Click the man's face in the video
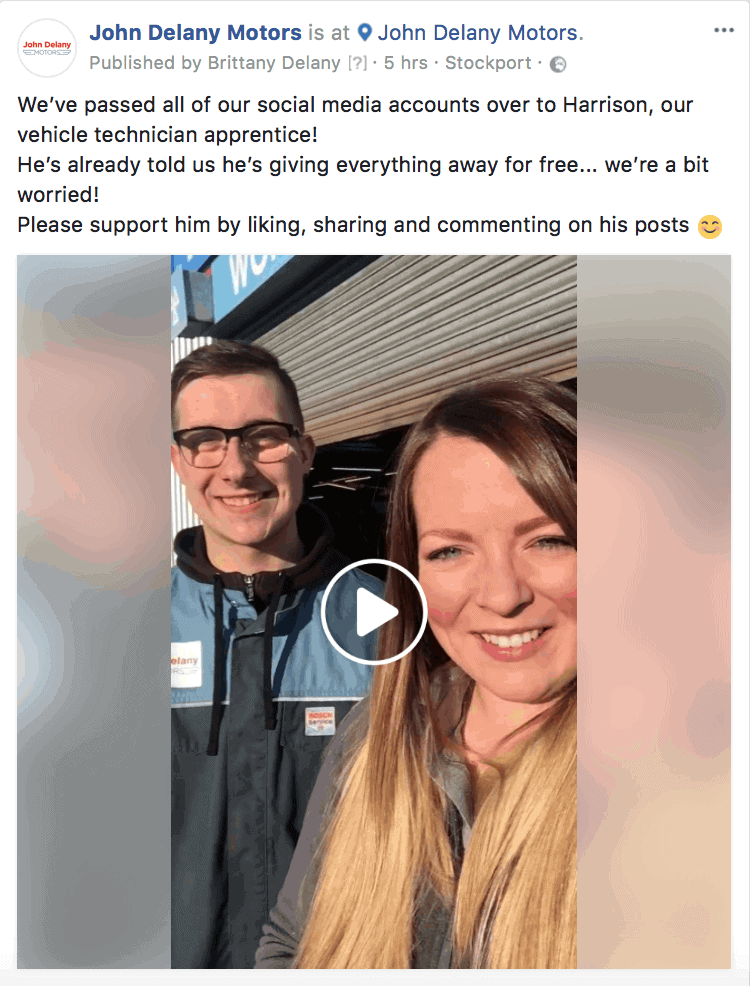 (239, 459)
